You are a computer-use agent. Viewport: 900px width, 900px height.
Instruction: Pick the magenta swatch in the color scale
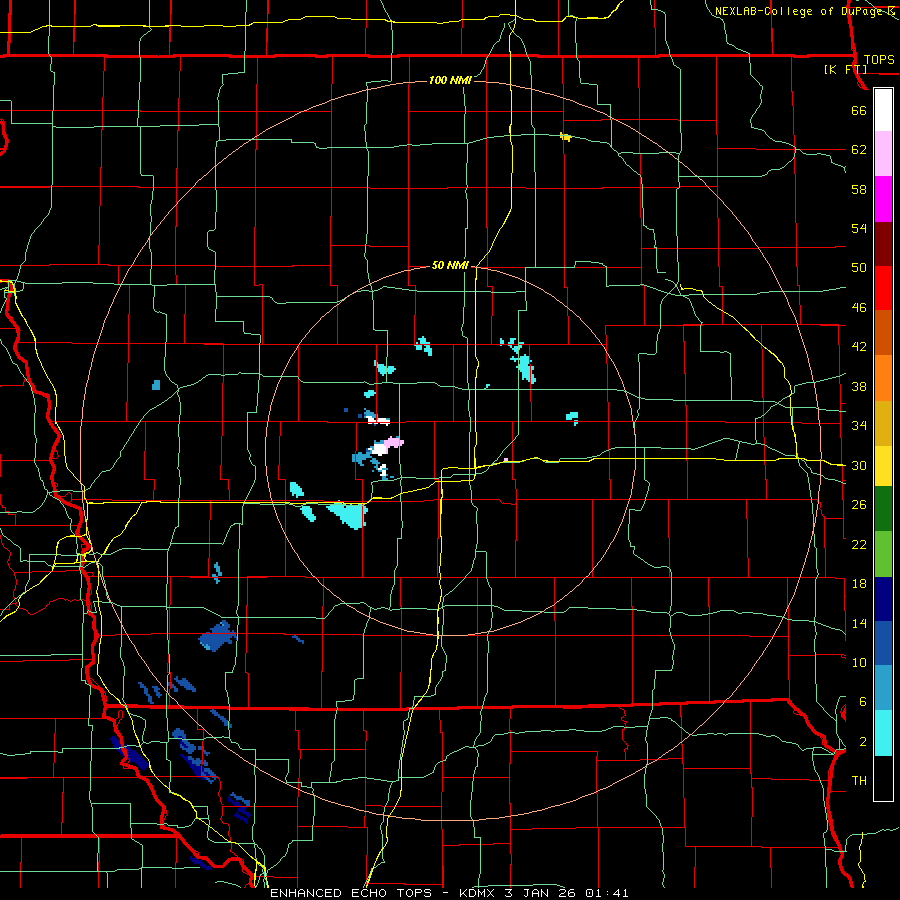pyautogui.click(x=883, y=199)
